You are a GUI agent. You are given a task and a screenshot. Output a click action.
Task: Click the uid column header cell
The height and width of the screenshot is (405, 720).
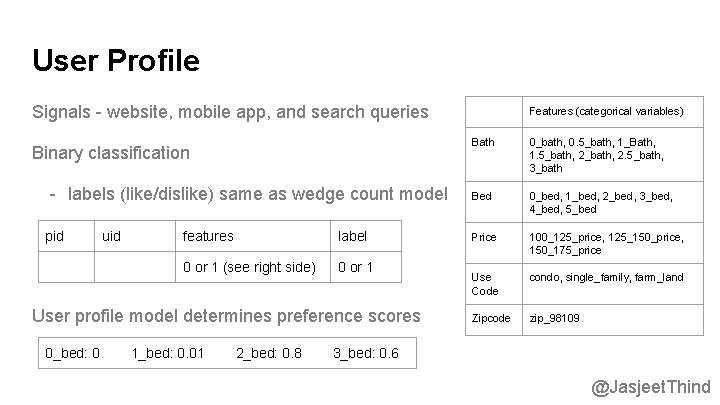pyautogui.click(x=135, y=236)
